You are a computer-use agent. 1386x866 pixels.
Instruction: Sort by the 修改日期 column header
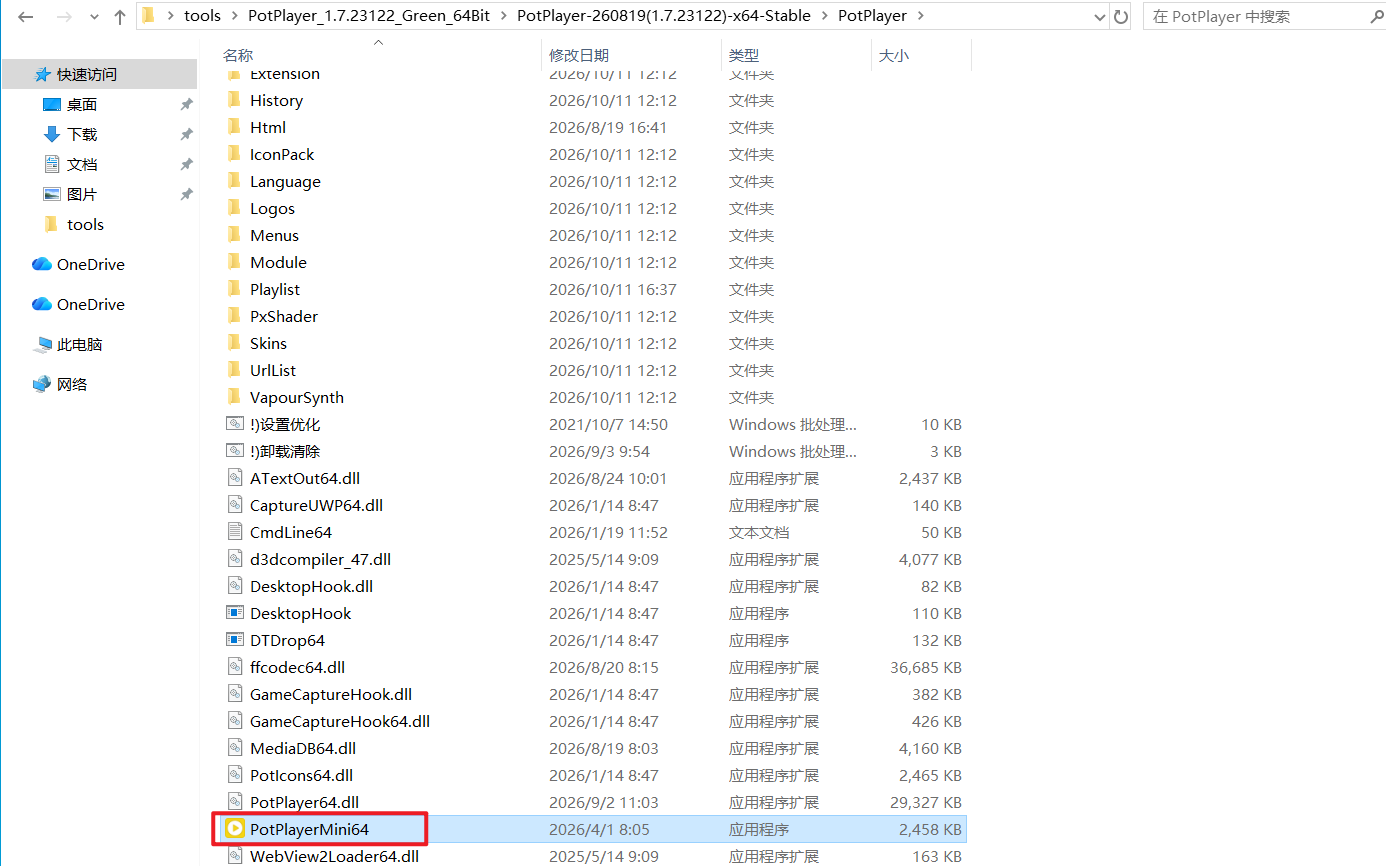[578, 56]
